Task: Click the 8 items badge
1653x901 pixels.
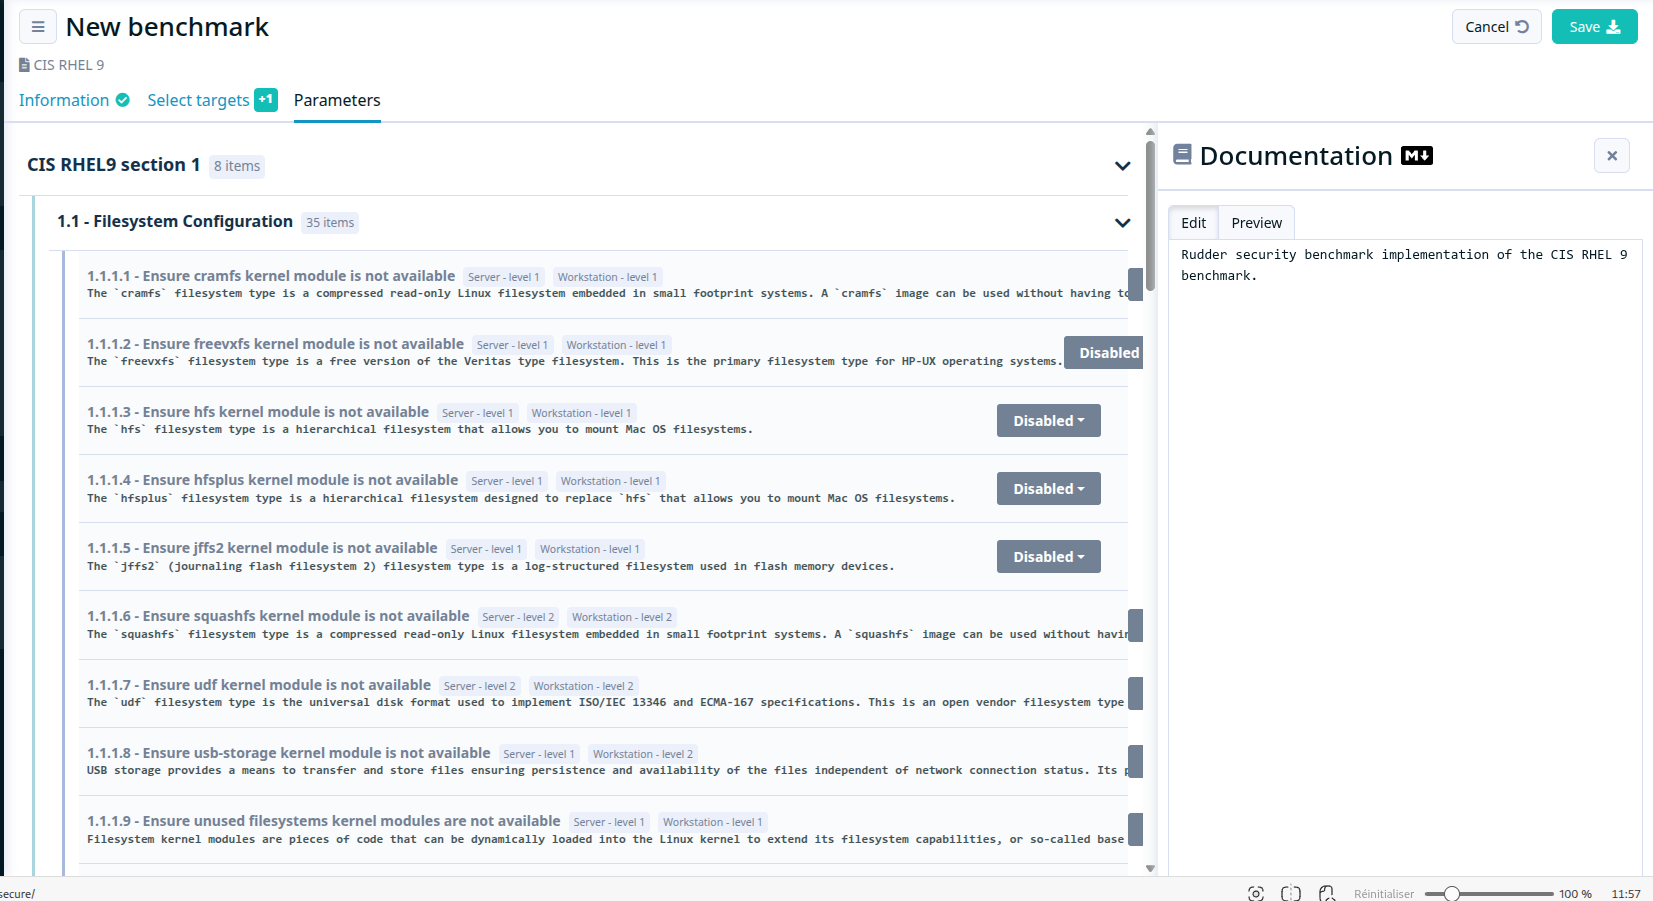Action: coord(237,166)
